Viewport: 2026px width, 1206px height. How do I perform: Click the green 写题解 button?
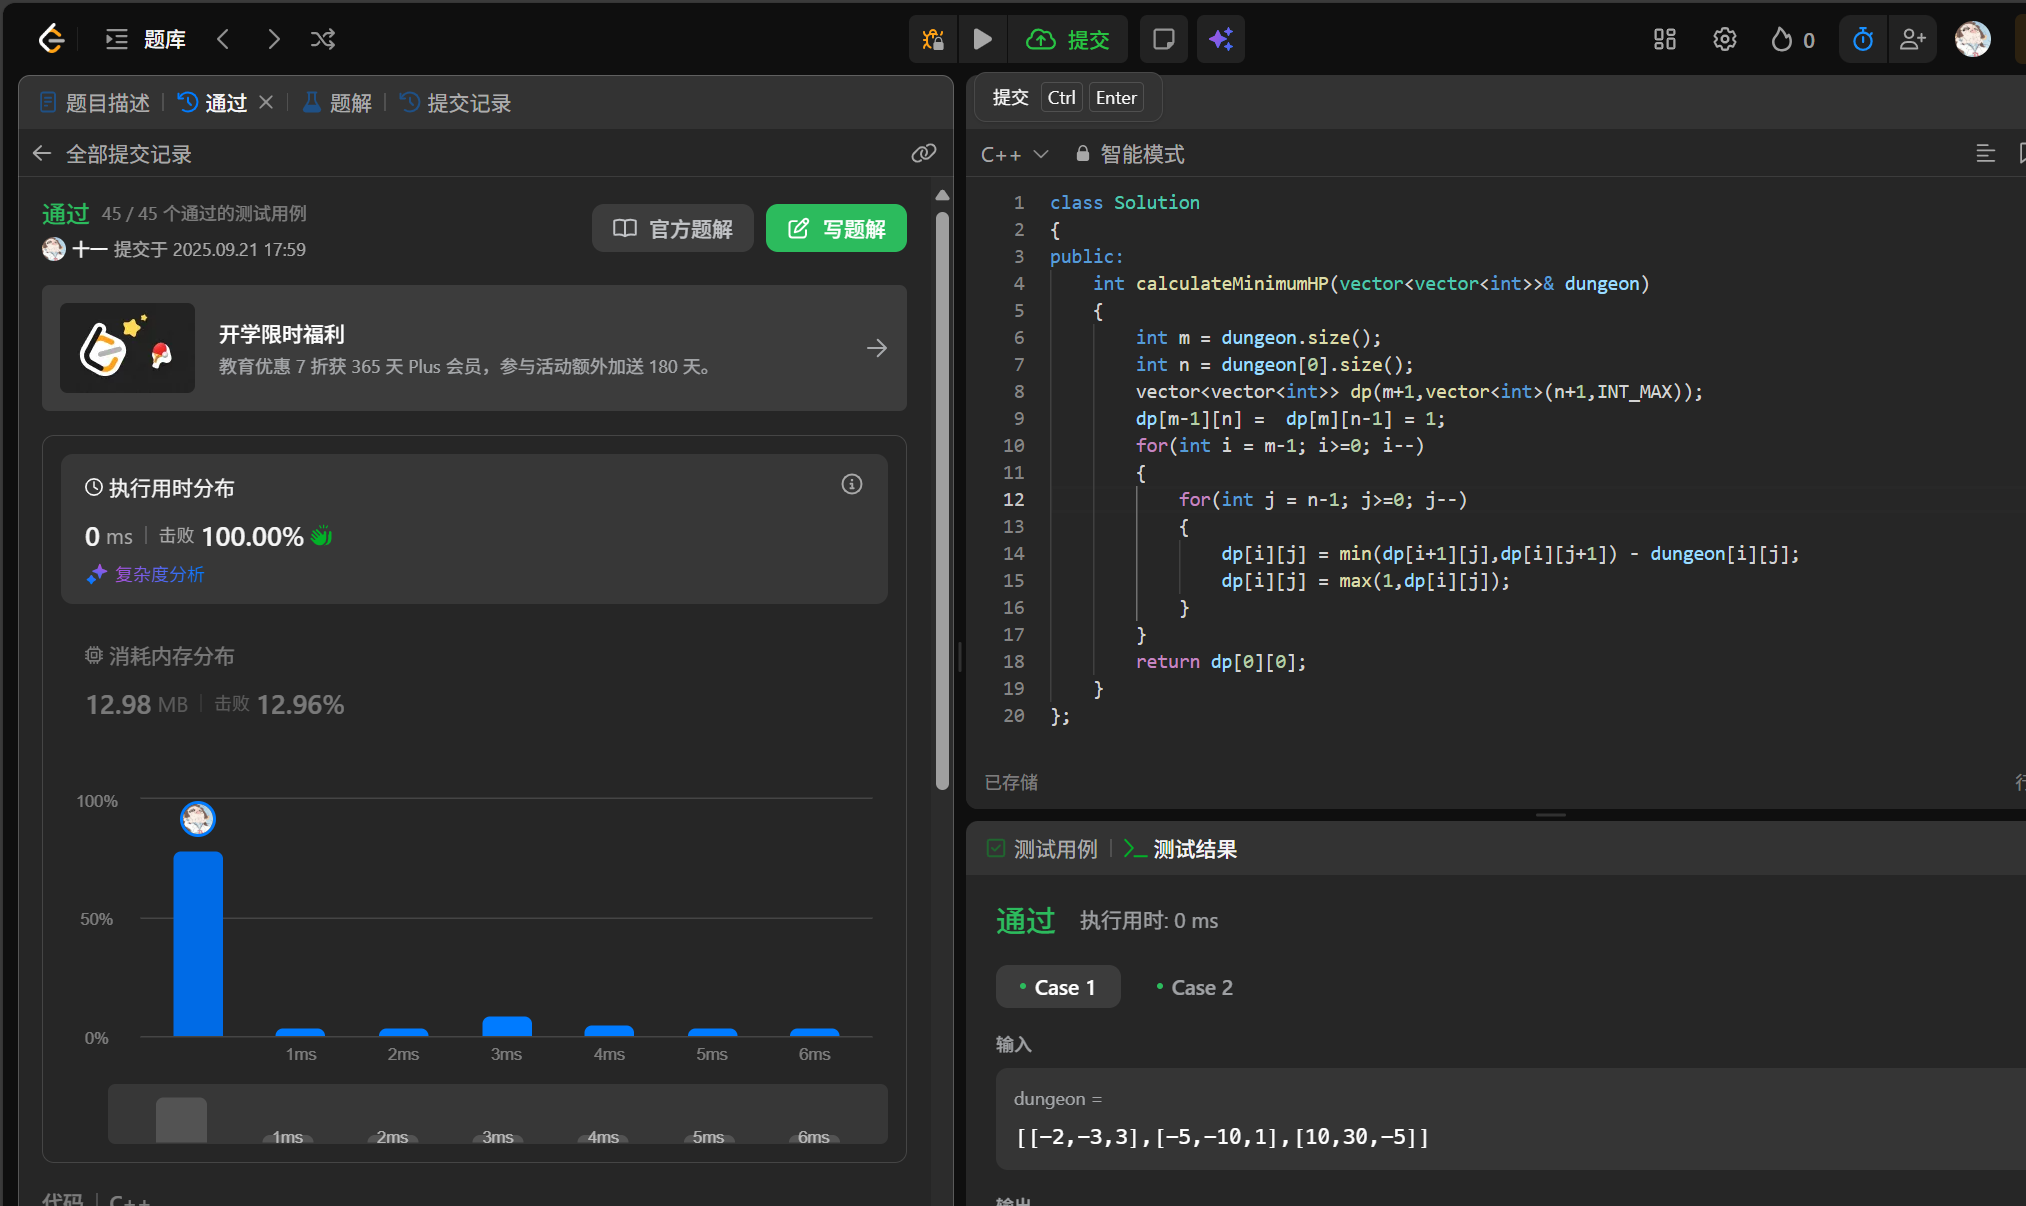point(836,229)
